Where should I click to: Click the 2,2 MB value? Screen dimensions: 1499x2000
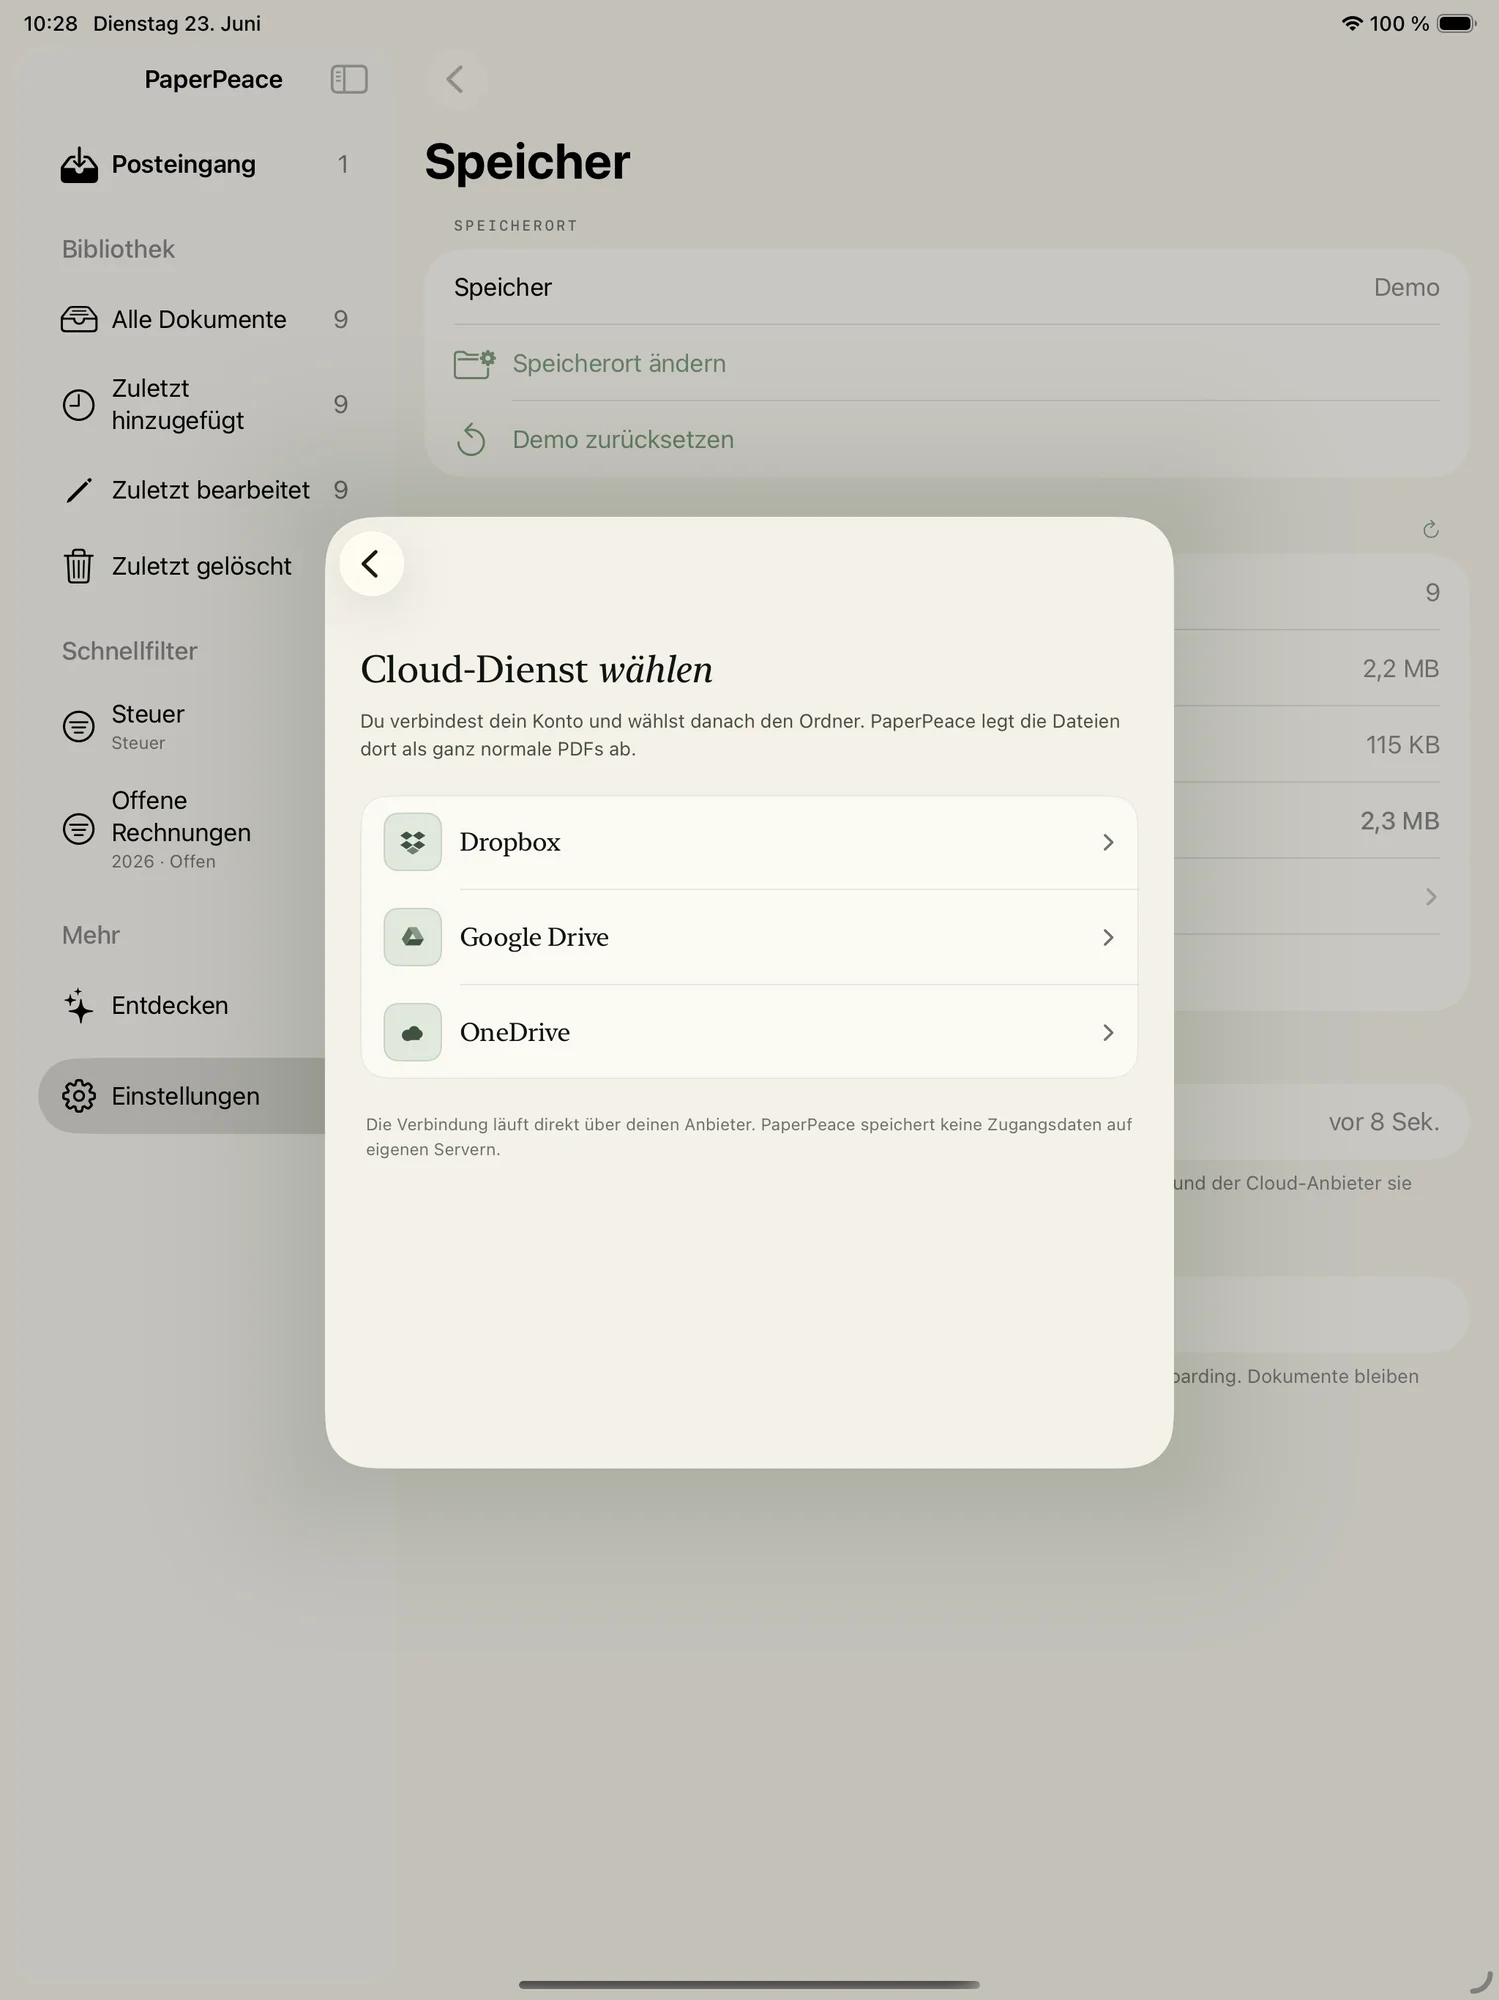(1400, 668)
